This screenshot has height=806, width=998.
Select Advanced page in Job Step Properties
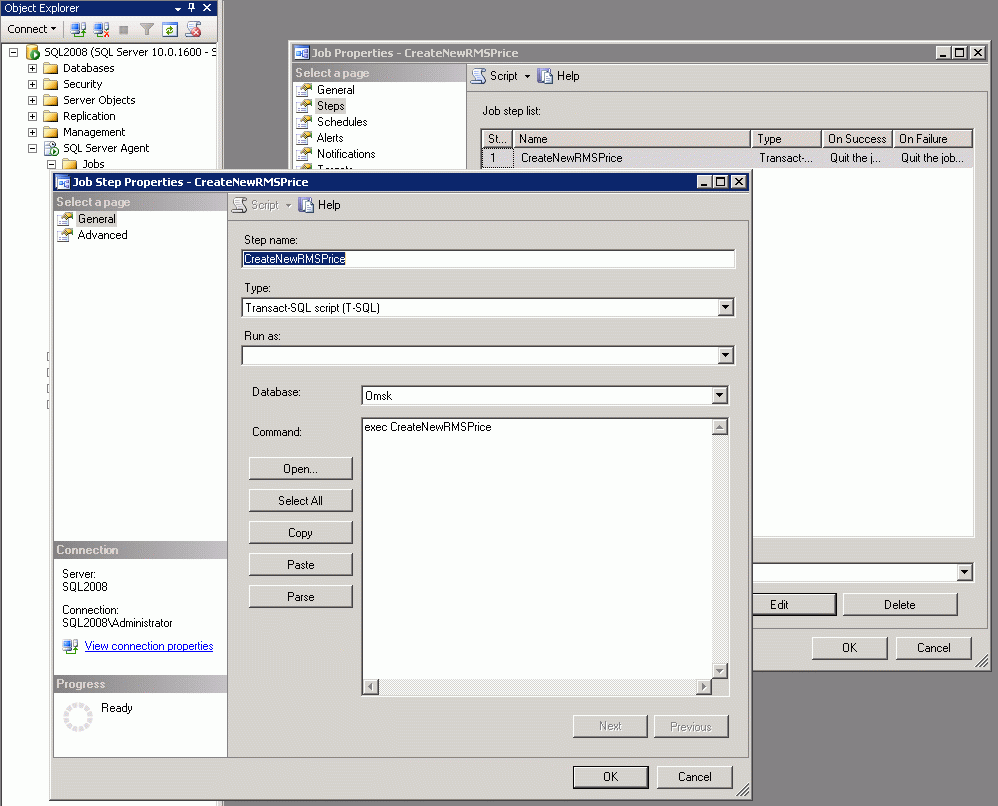tap(102, 235)
